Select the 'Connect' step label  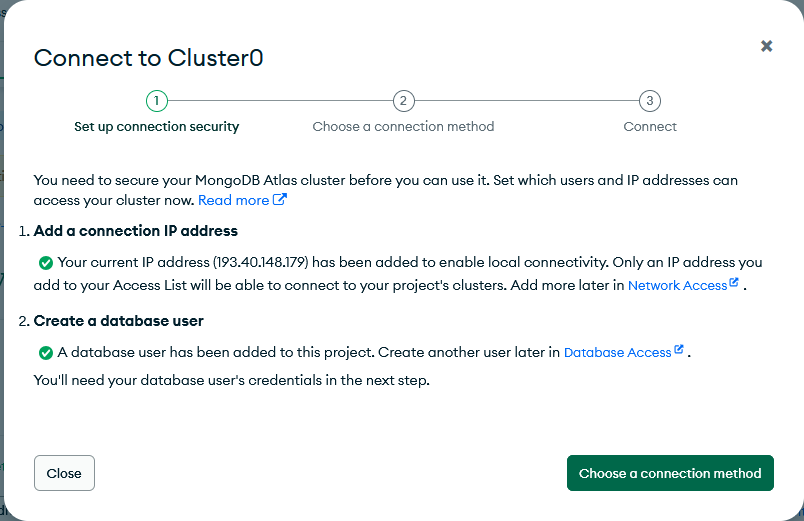[650, 127]
